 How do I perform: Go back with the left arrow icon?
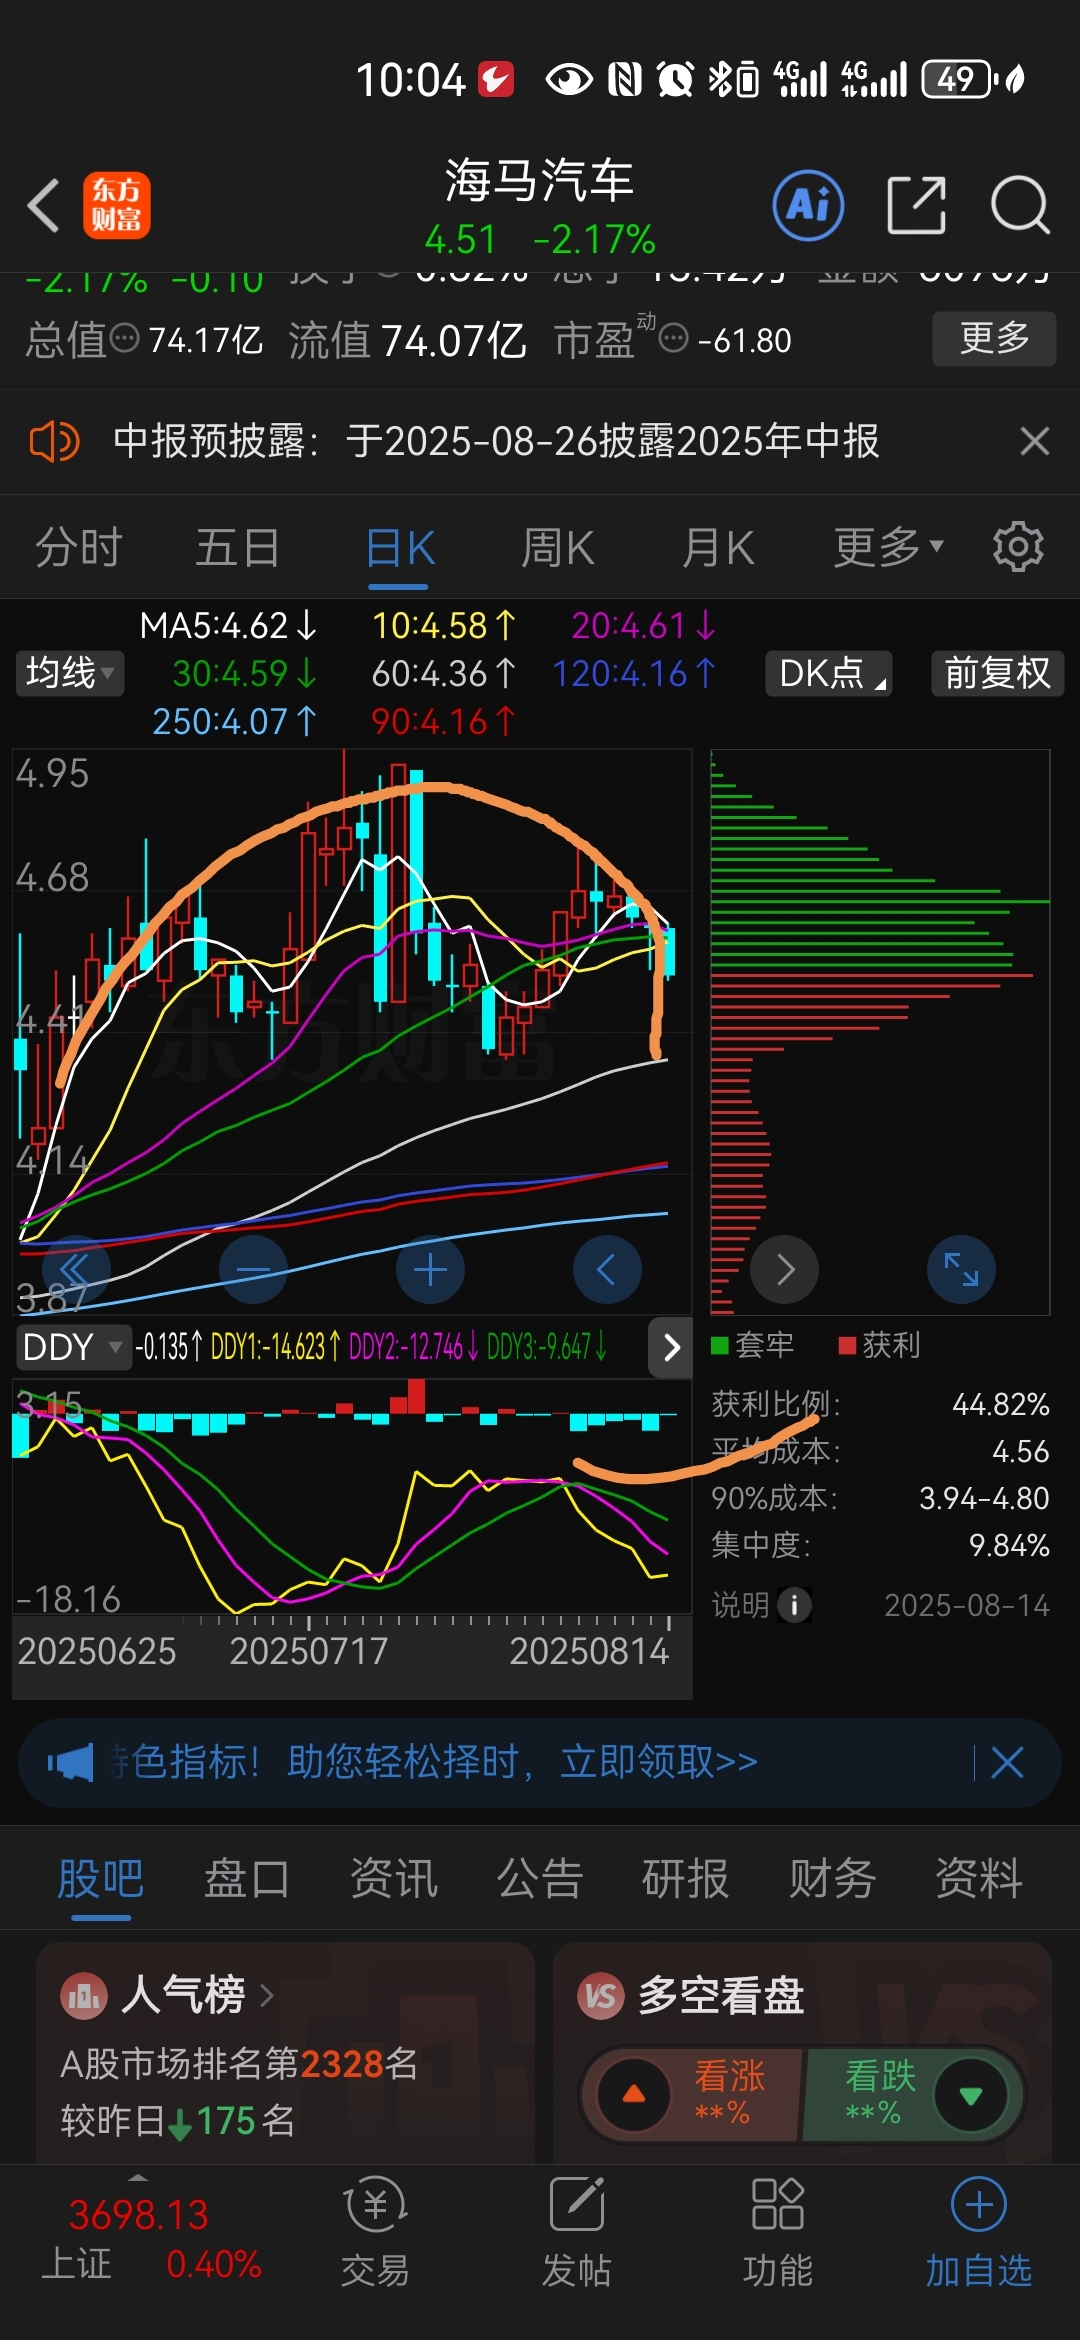[x=44, y=205]
